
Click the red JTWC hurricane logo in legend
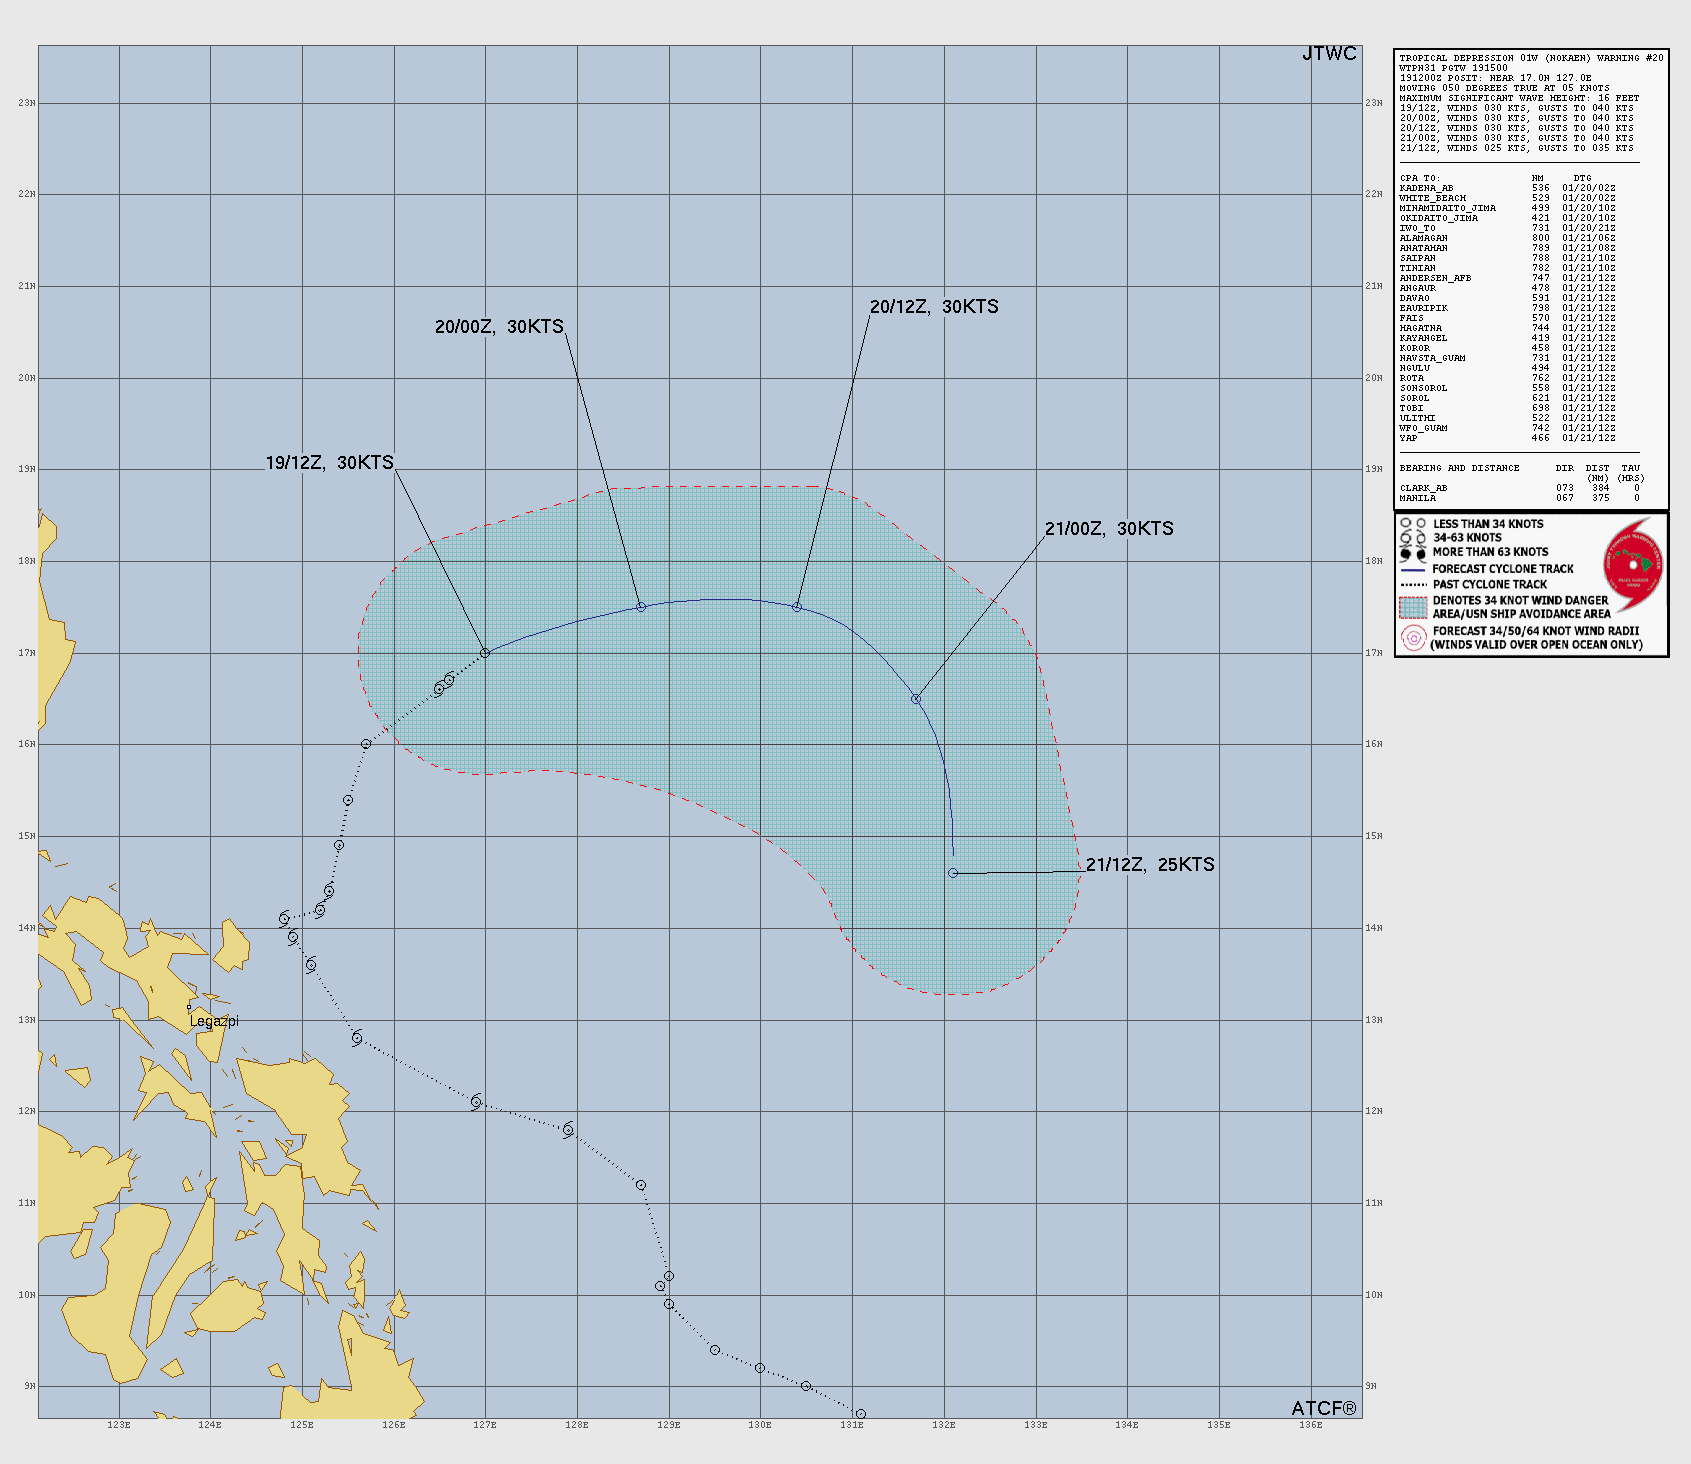click(1633, 565)
